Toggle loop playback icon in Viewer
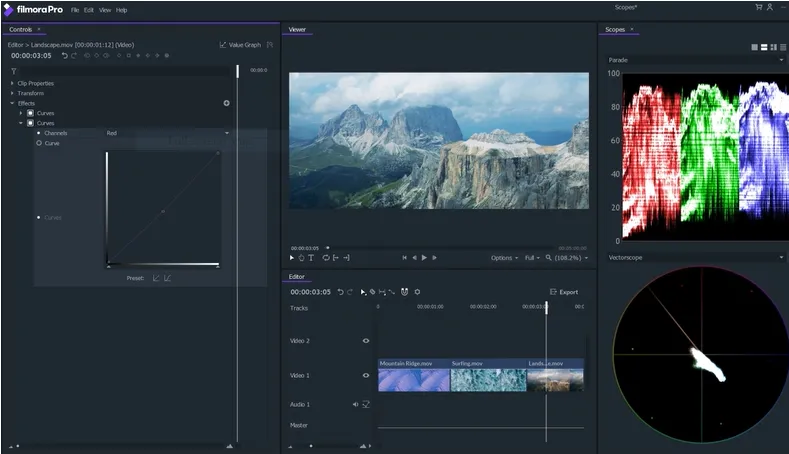Image resolution: width=789 pixels, height=454 pixels. (x=326, y=258)
